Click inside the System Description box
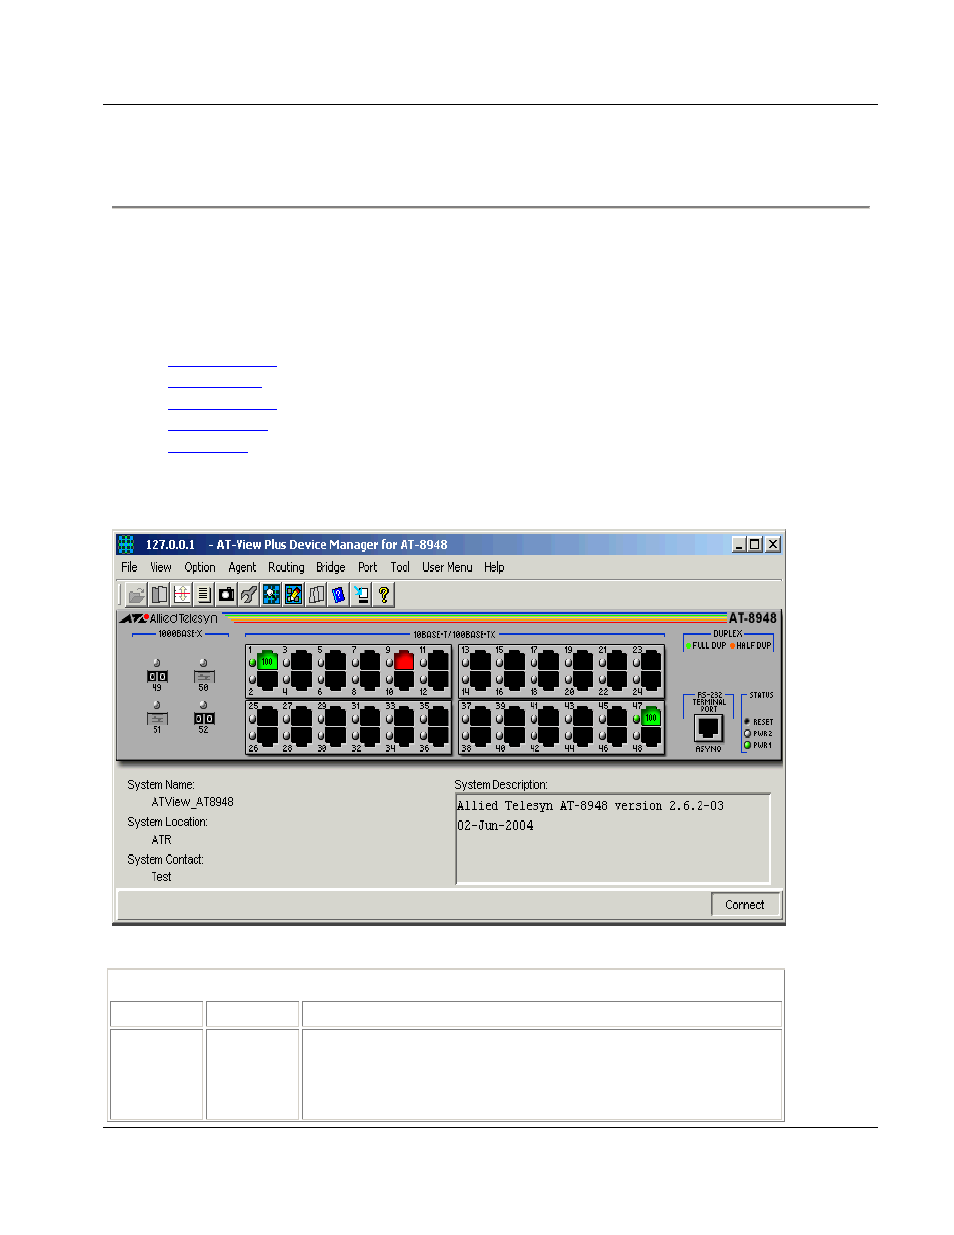This screenshot has width=954, height=1235. click(x=613, y=838)
